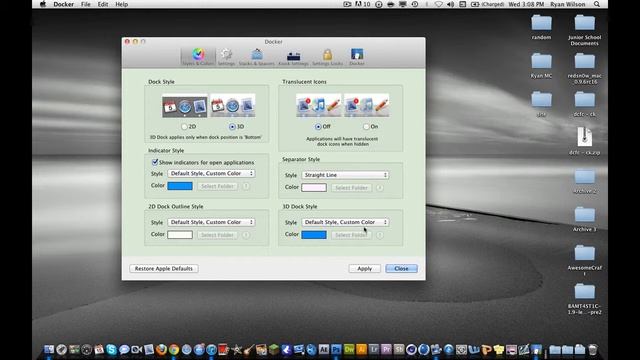This screenshot has width=640, height=360.
Task: Launch Lightroom (Lr) from Dock
Action: coord(374,349)
